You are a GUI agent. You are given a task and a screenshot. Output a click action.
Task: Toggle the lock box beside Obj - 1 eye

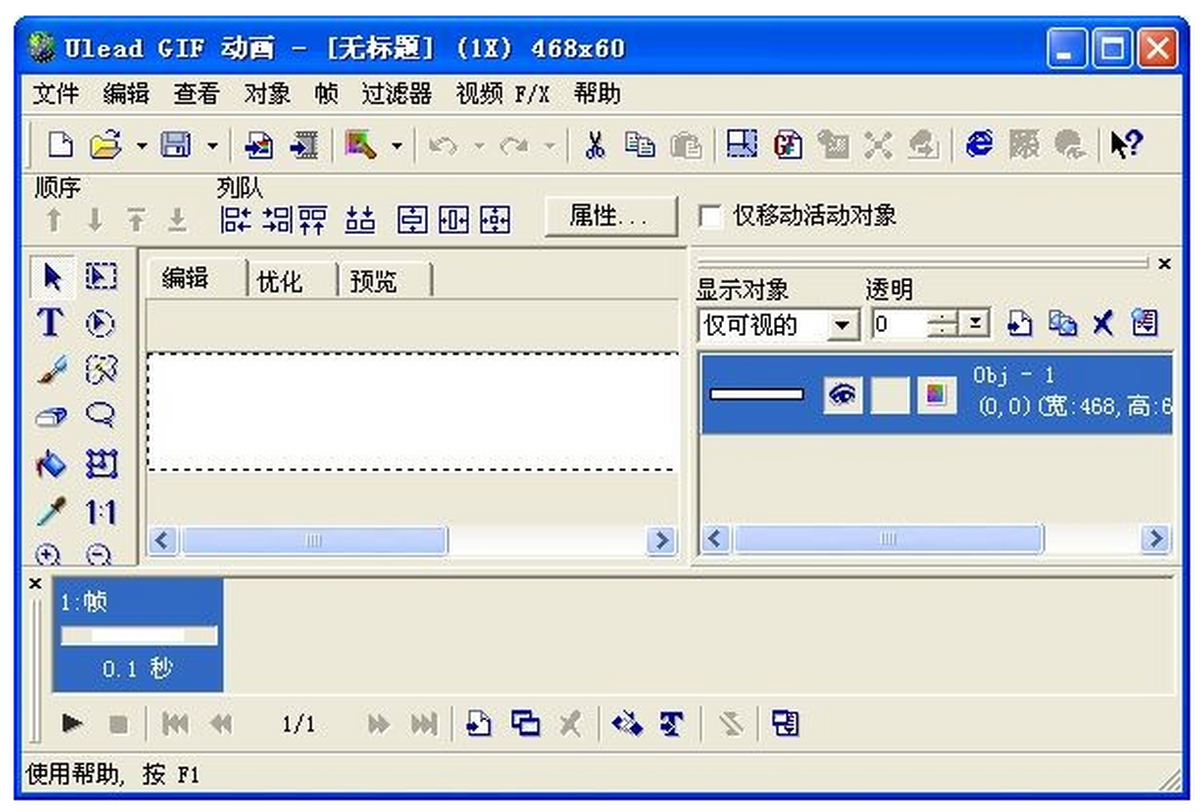coord(889,395)
